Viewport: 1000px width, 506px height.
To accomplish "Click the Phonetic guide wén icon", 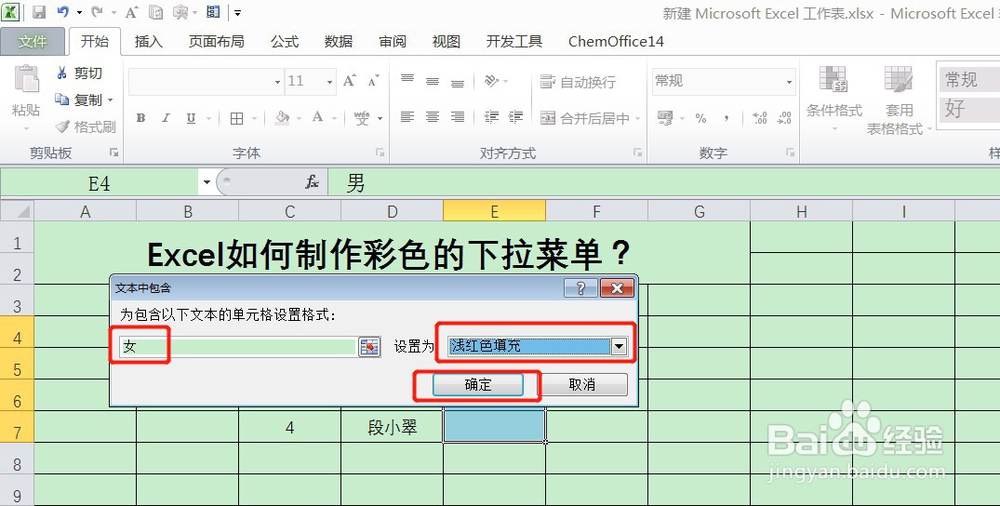I will 362,118.
